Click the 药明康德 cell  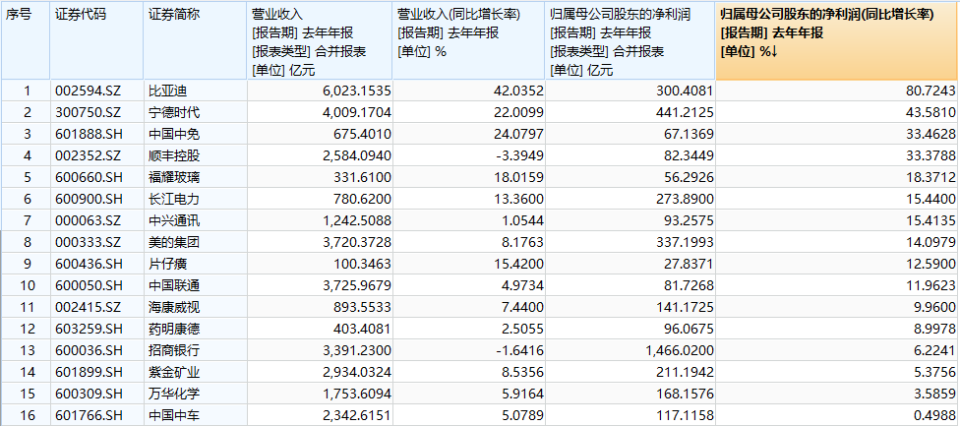coord(174,329)
